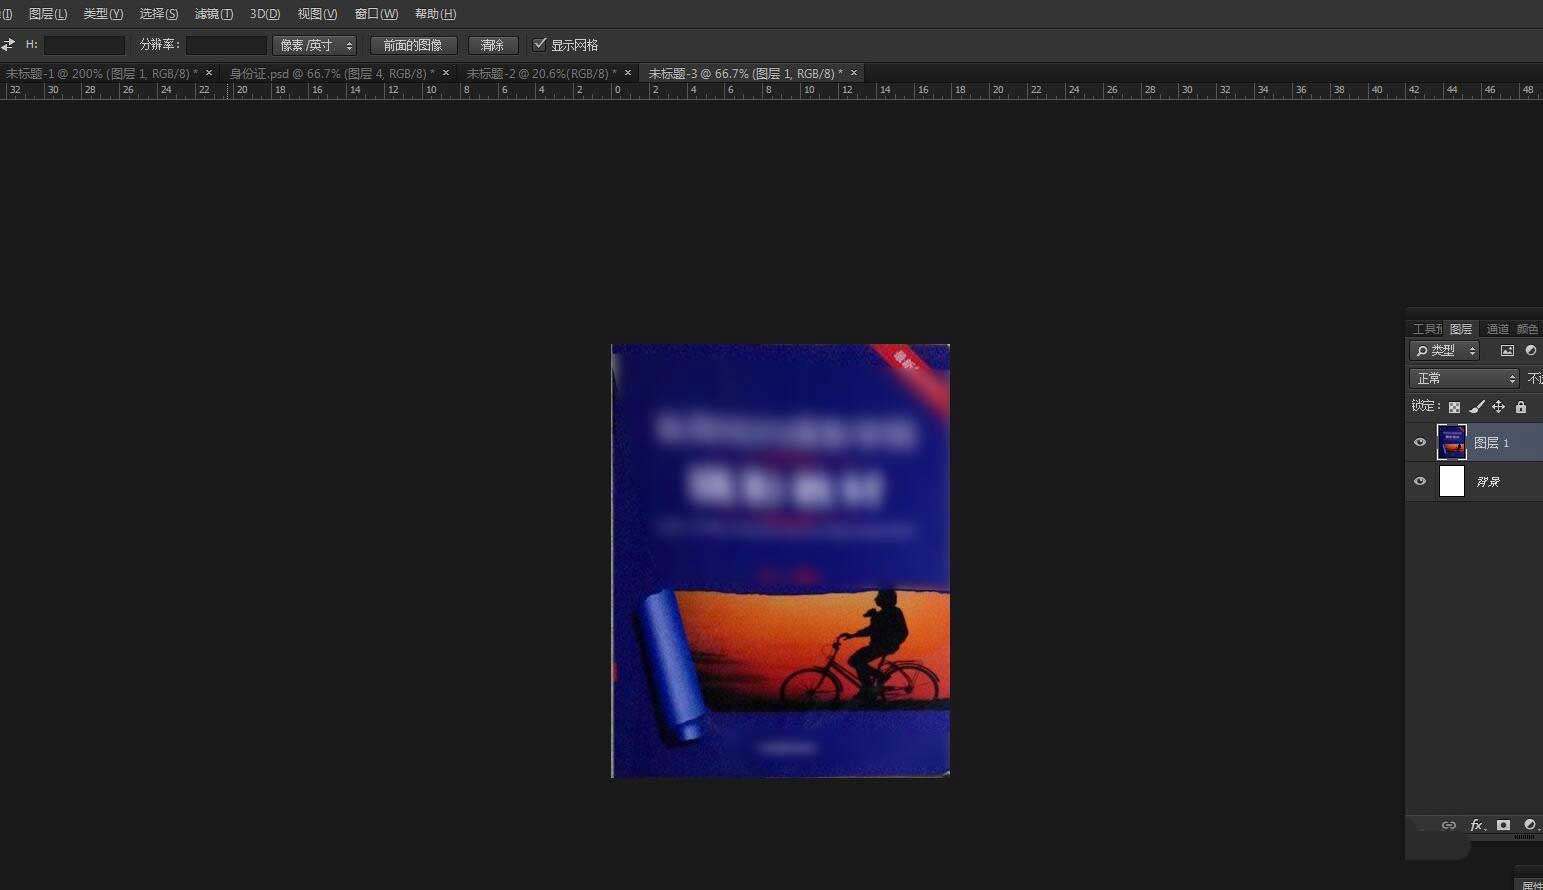Open the fx layer style menu icon
This screenshot has height=890, width=1543.
(1477, 825)
